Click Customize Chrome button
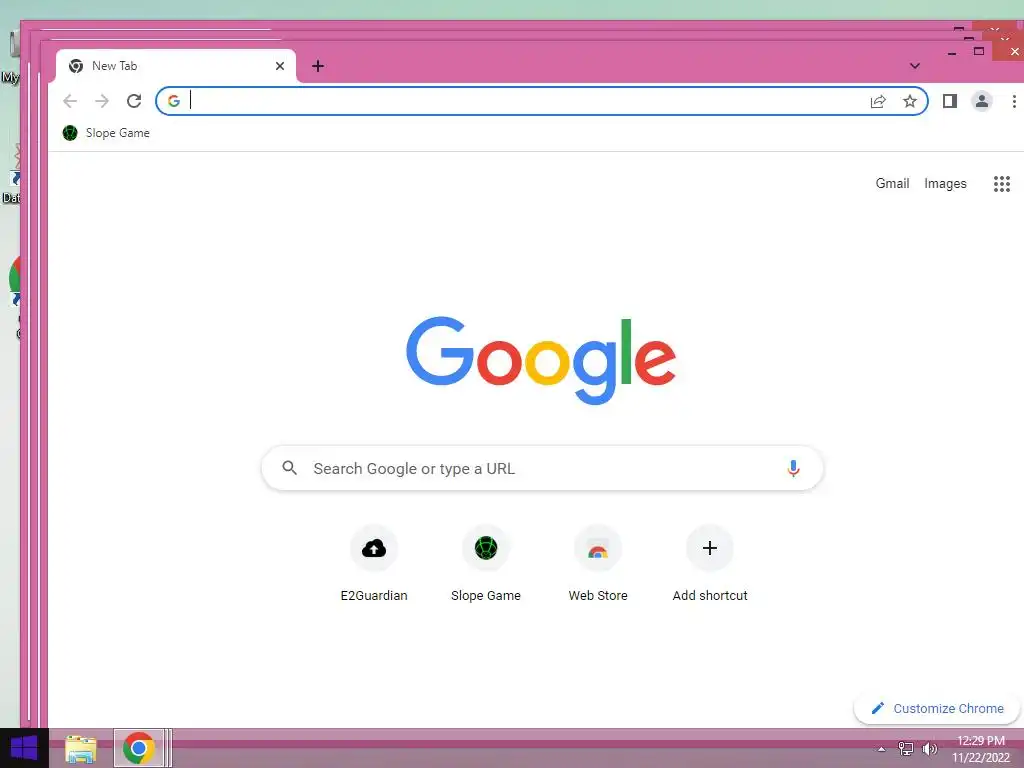This screenshot has height=768, width=1024. click(x=936, y=709)
